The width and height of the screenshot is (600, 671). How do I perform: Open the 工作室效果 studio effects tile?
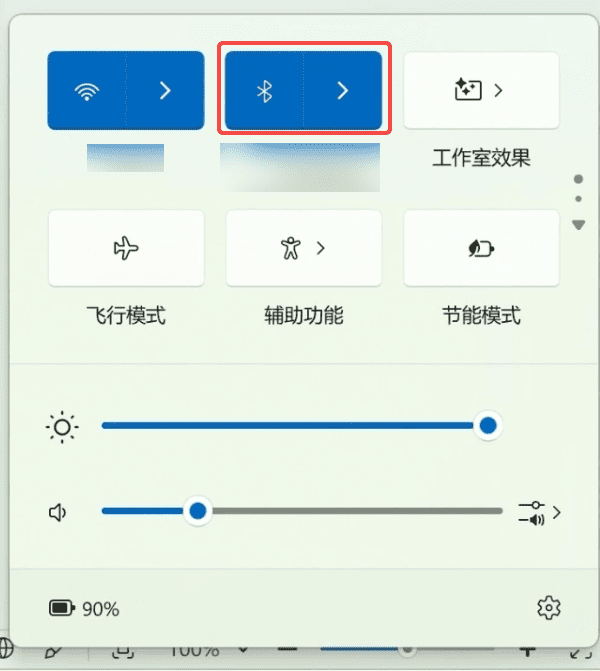tap(468, 89)
